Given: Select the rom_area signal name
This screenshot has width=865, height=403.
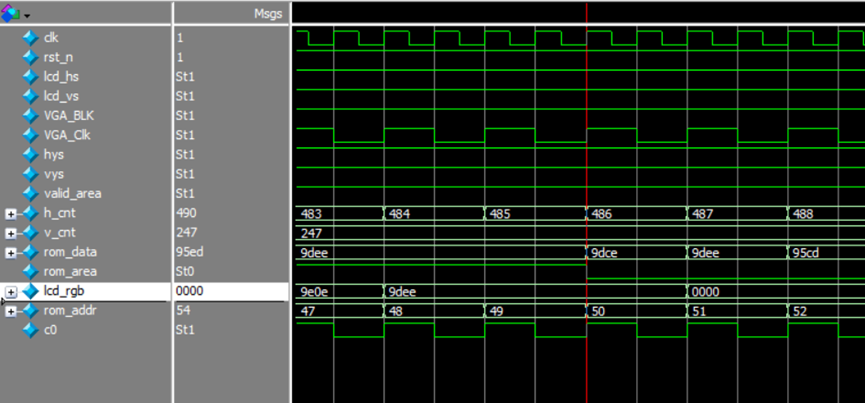Looking at the screenshot, I should click(x=70, y=272).
